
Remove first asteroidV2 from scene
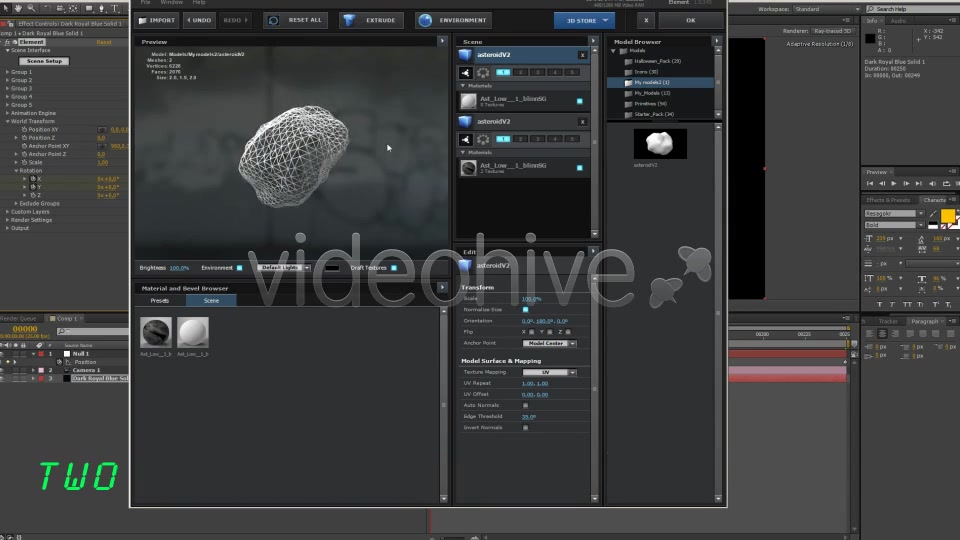[582, 55]
